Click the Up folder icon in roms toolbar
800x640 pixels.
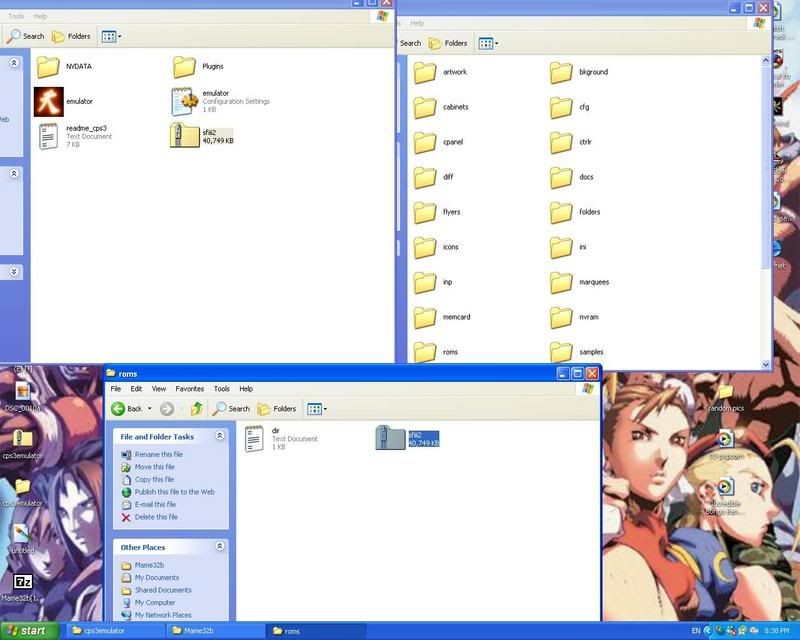pos(197,408)
